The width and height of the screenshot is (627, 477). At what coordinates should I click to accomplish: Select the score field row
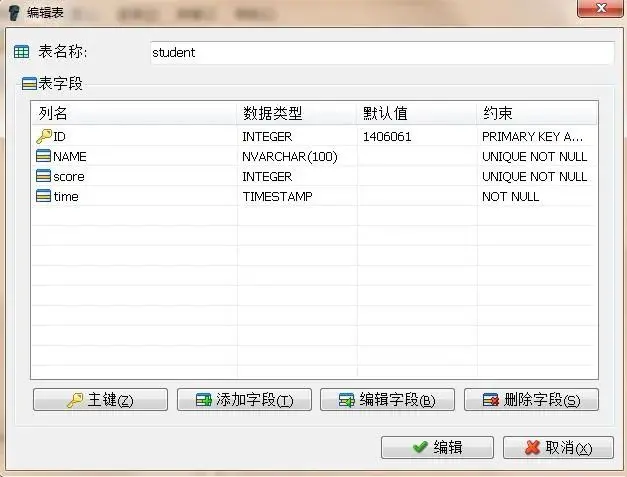coord(315,176)
